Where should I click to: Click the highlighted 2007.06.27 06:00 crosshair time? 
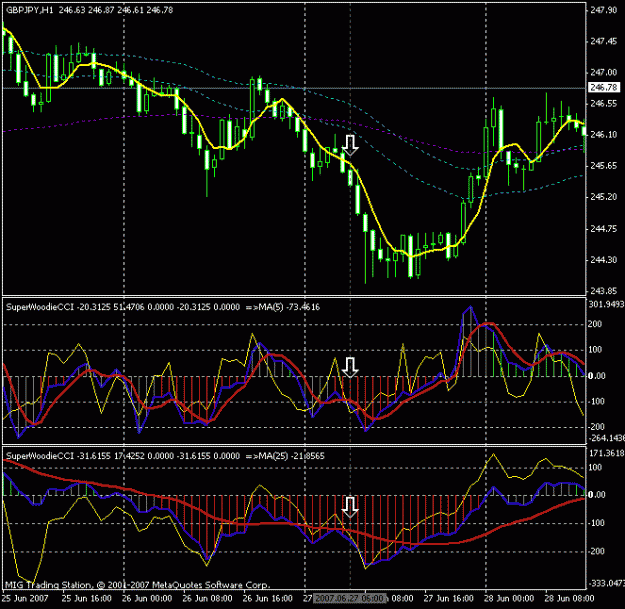350,598
